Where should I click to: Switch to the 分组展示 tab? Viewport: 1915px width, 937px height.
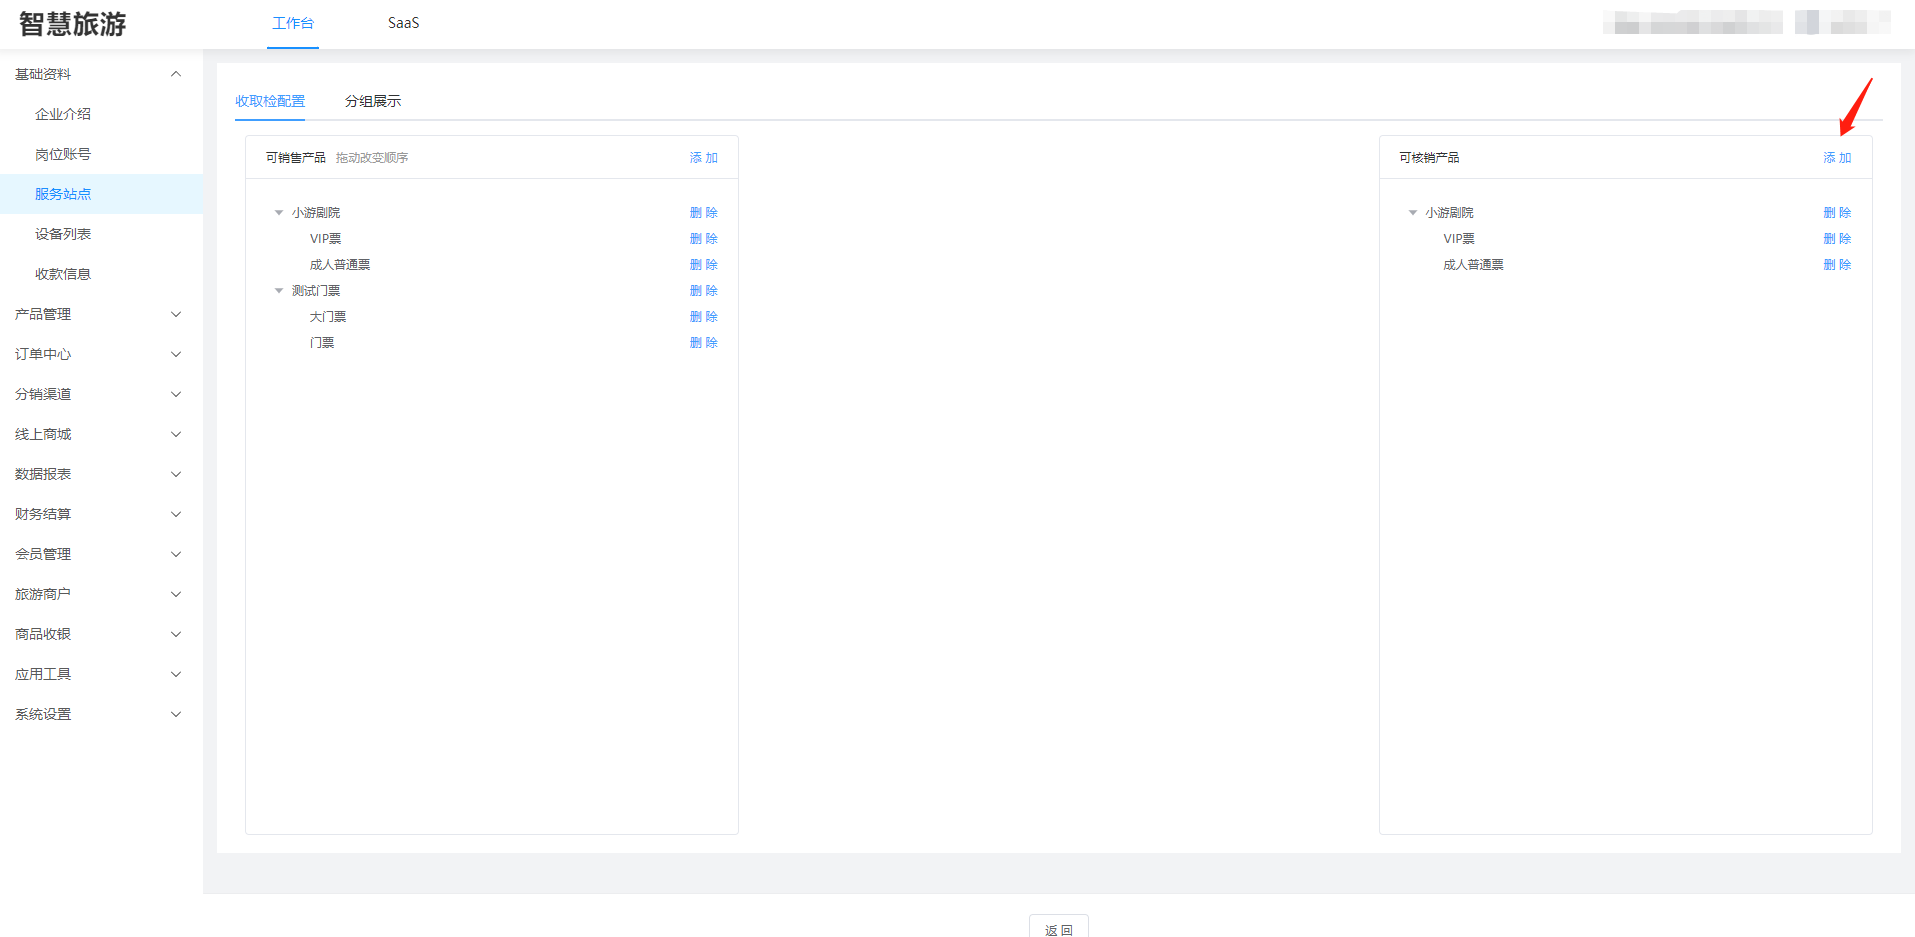point(372,101)
